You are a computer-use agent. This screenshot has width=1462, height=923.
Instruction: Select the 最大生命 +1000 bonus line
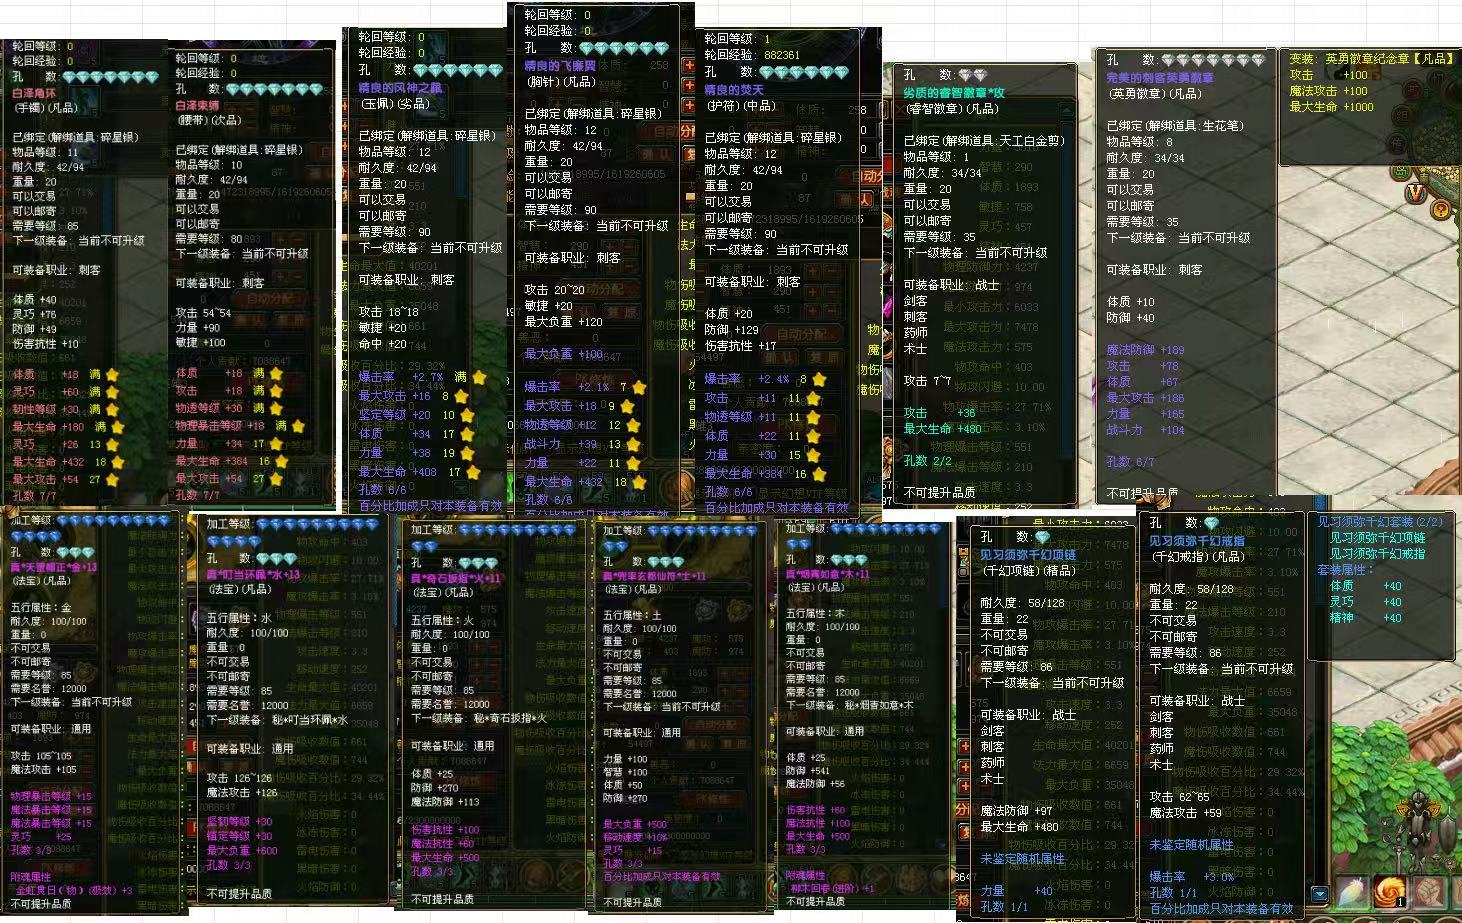tap(1331, 107)
